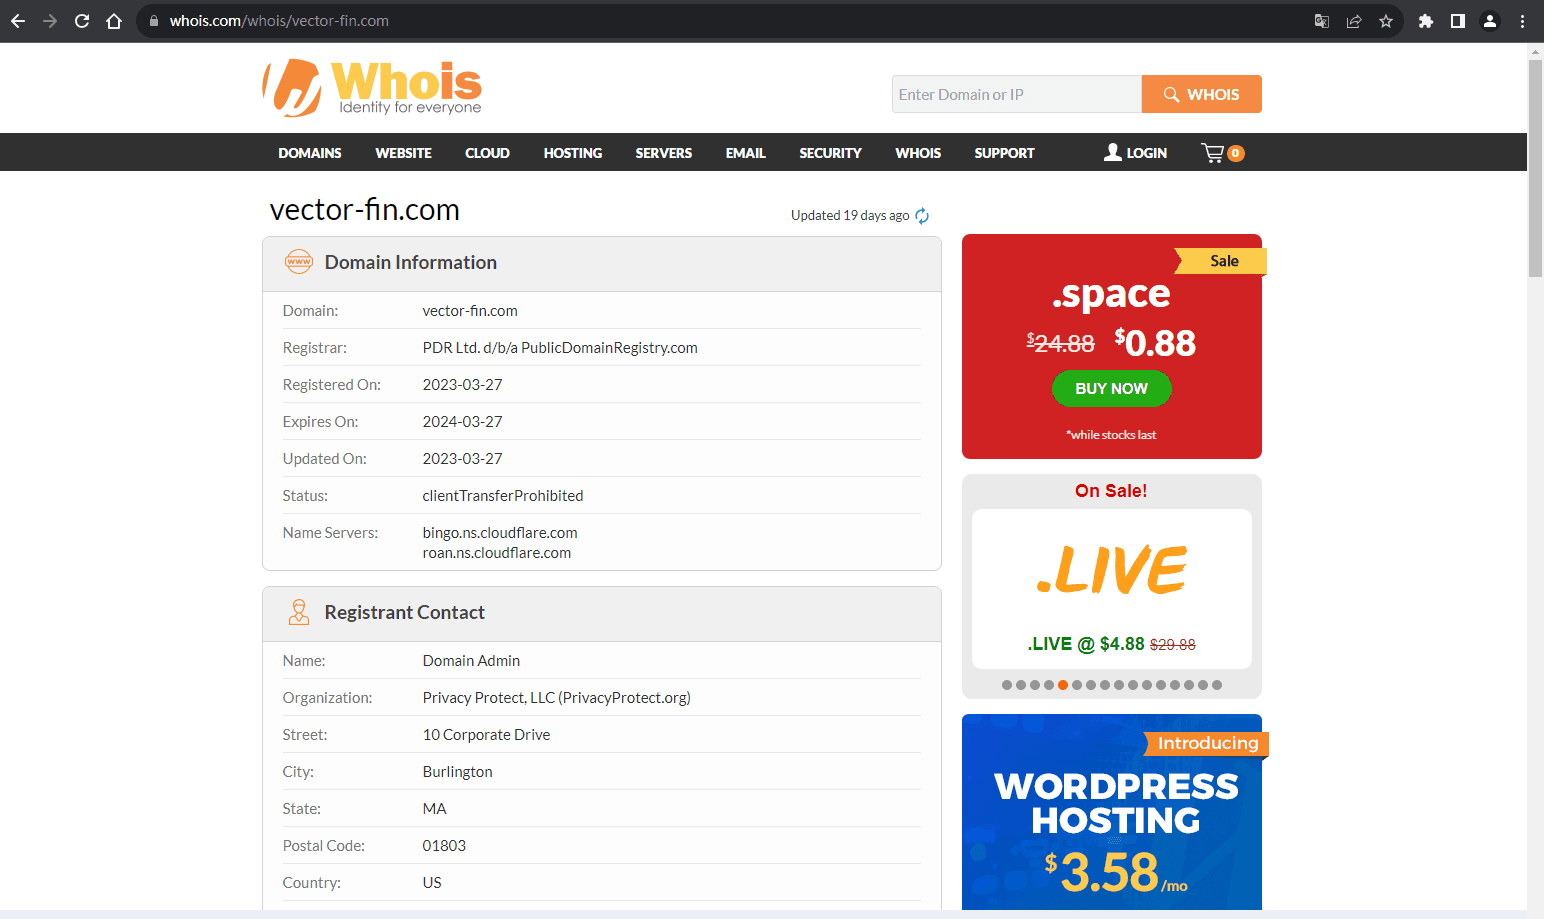Click the share page icon in address bar
Screen dimensions: 1544x919
point(1354,21)
